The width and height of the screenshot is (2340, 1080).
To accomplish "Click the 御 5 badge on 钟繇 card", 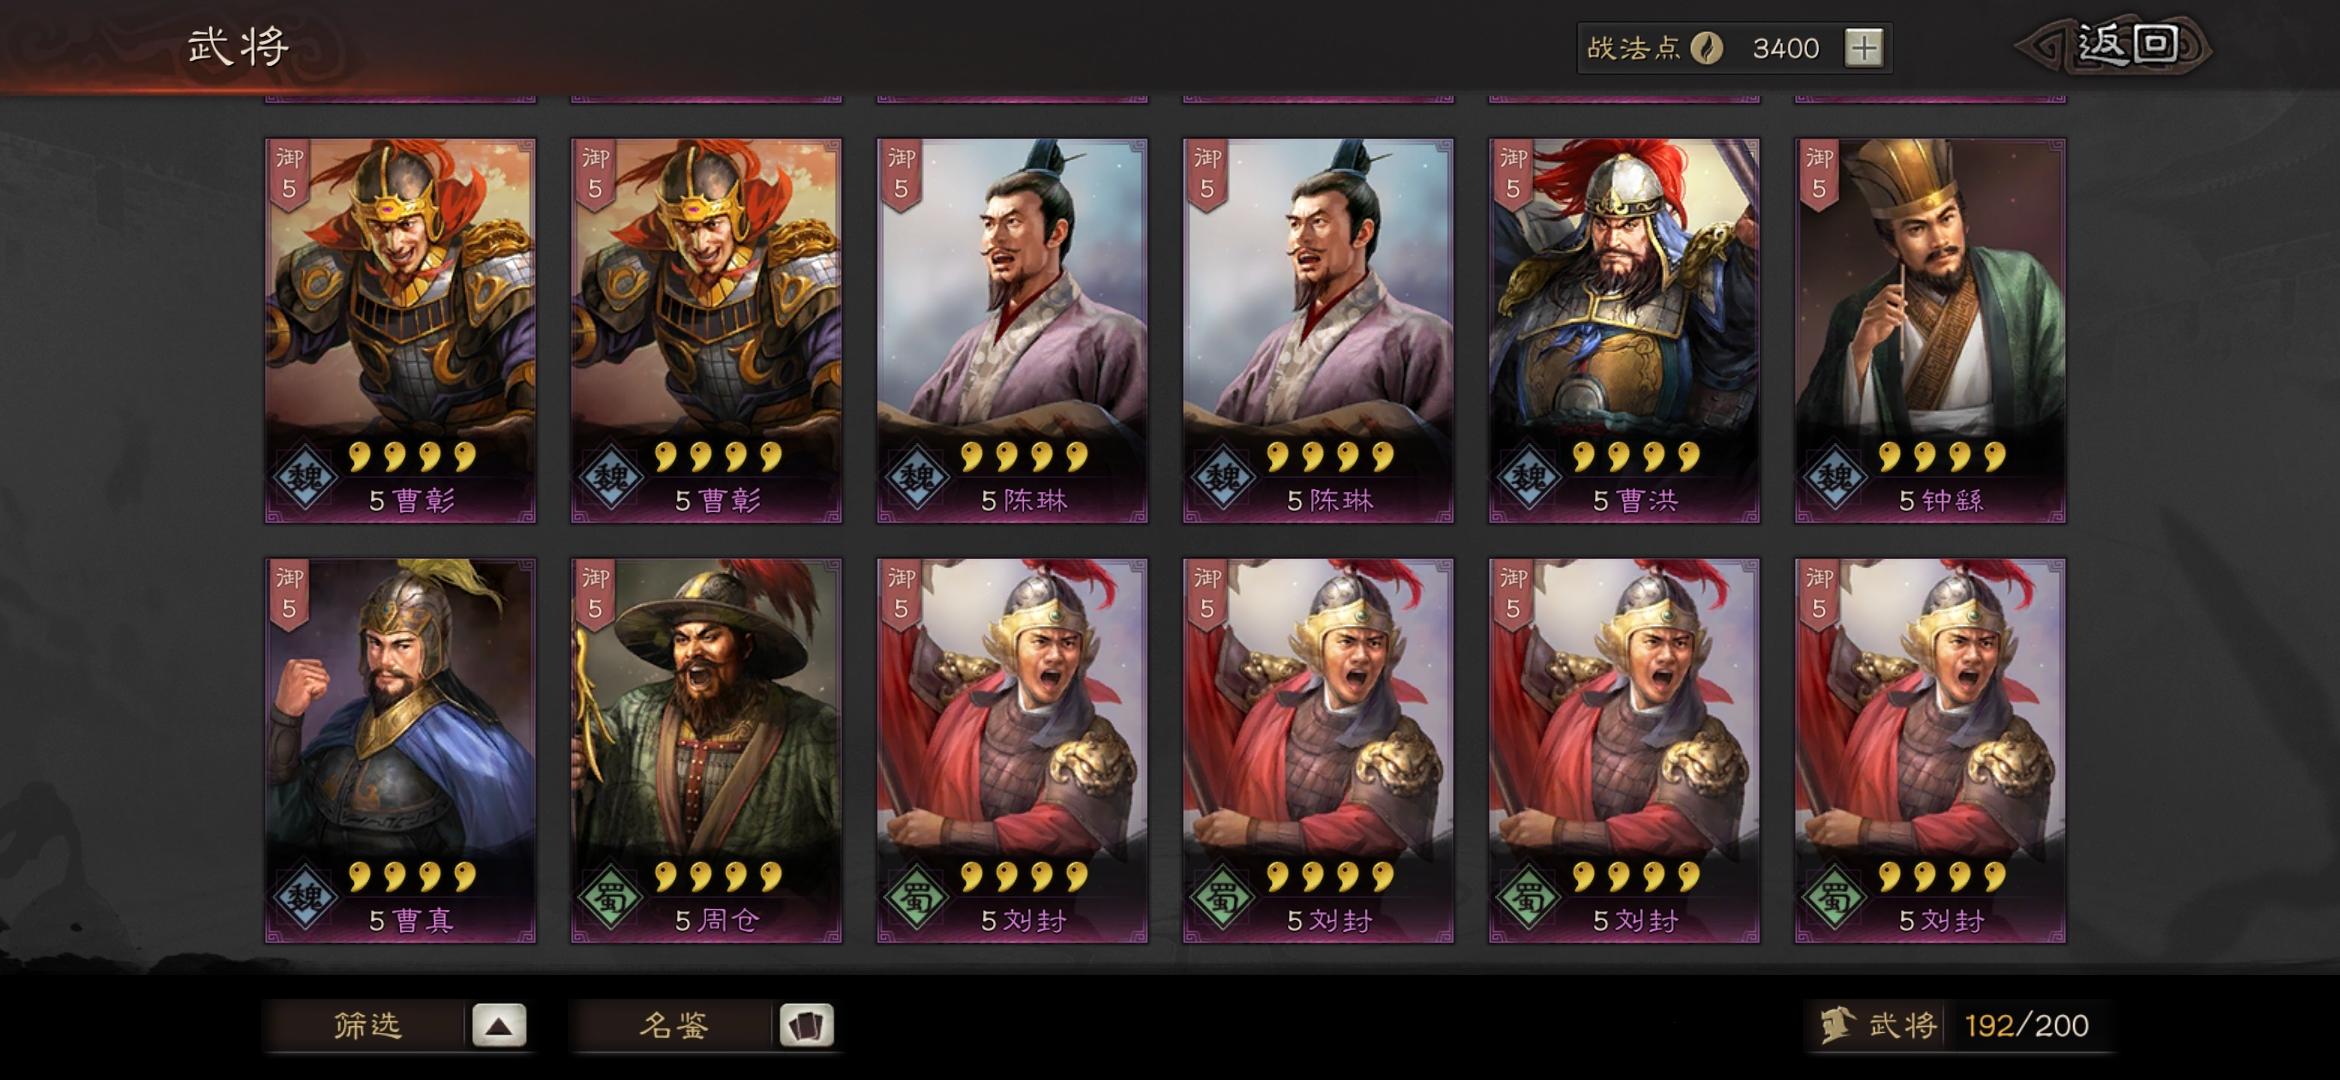I will click(x=1819, y=174).
